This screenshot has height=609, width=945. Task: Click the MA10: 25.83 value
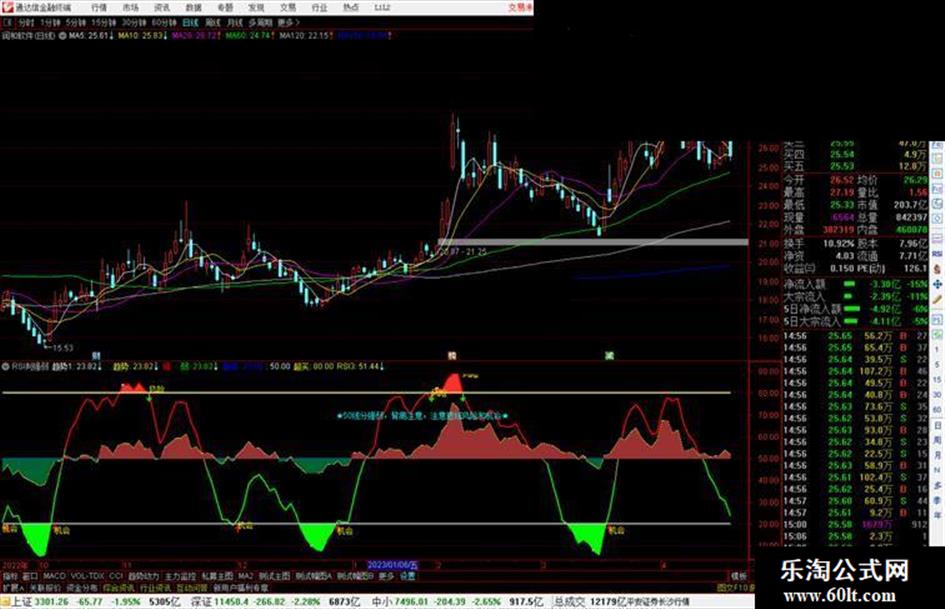pos(142,36)
